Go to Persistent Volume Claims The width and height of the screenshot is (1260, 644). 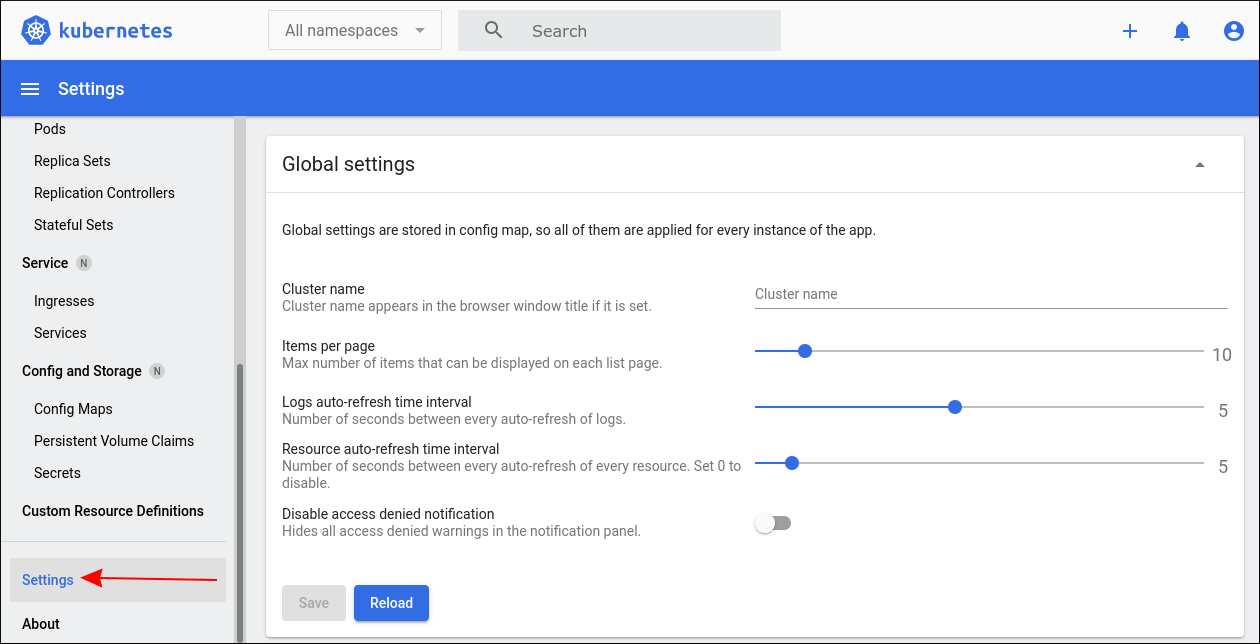click(114, 441)
